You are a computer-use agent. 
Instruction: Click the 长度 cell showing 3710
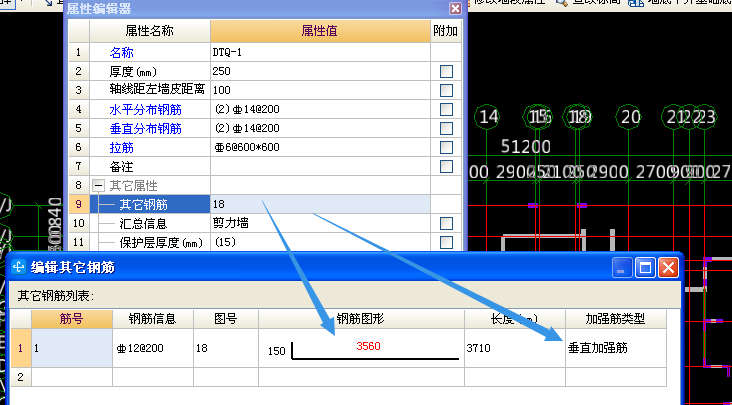514,348
